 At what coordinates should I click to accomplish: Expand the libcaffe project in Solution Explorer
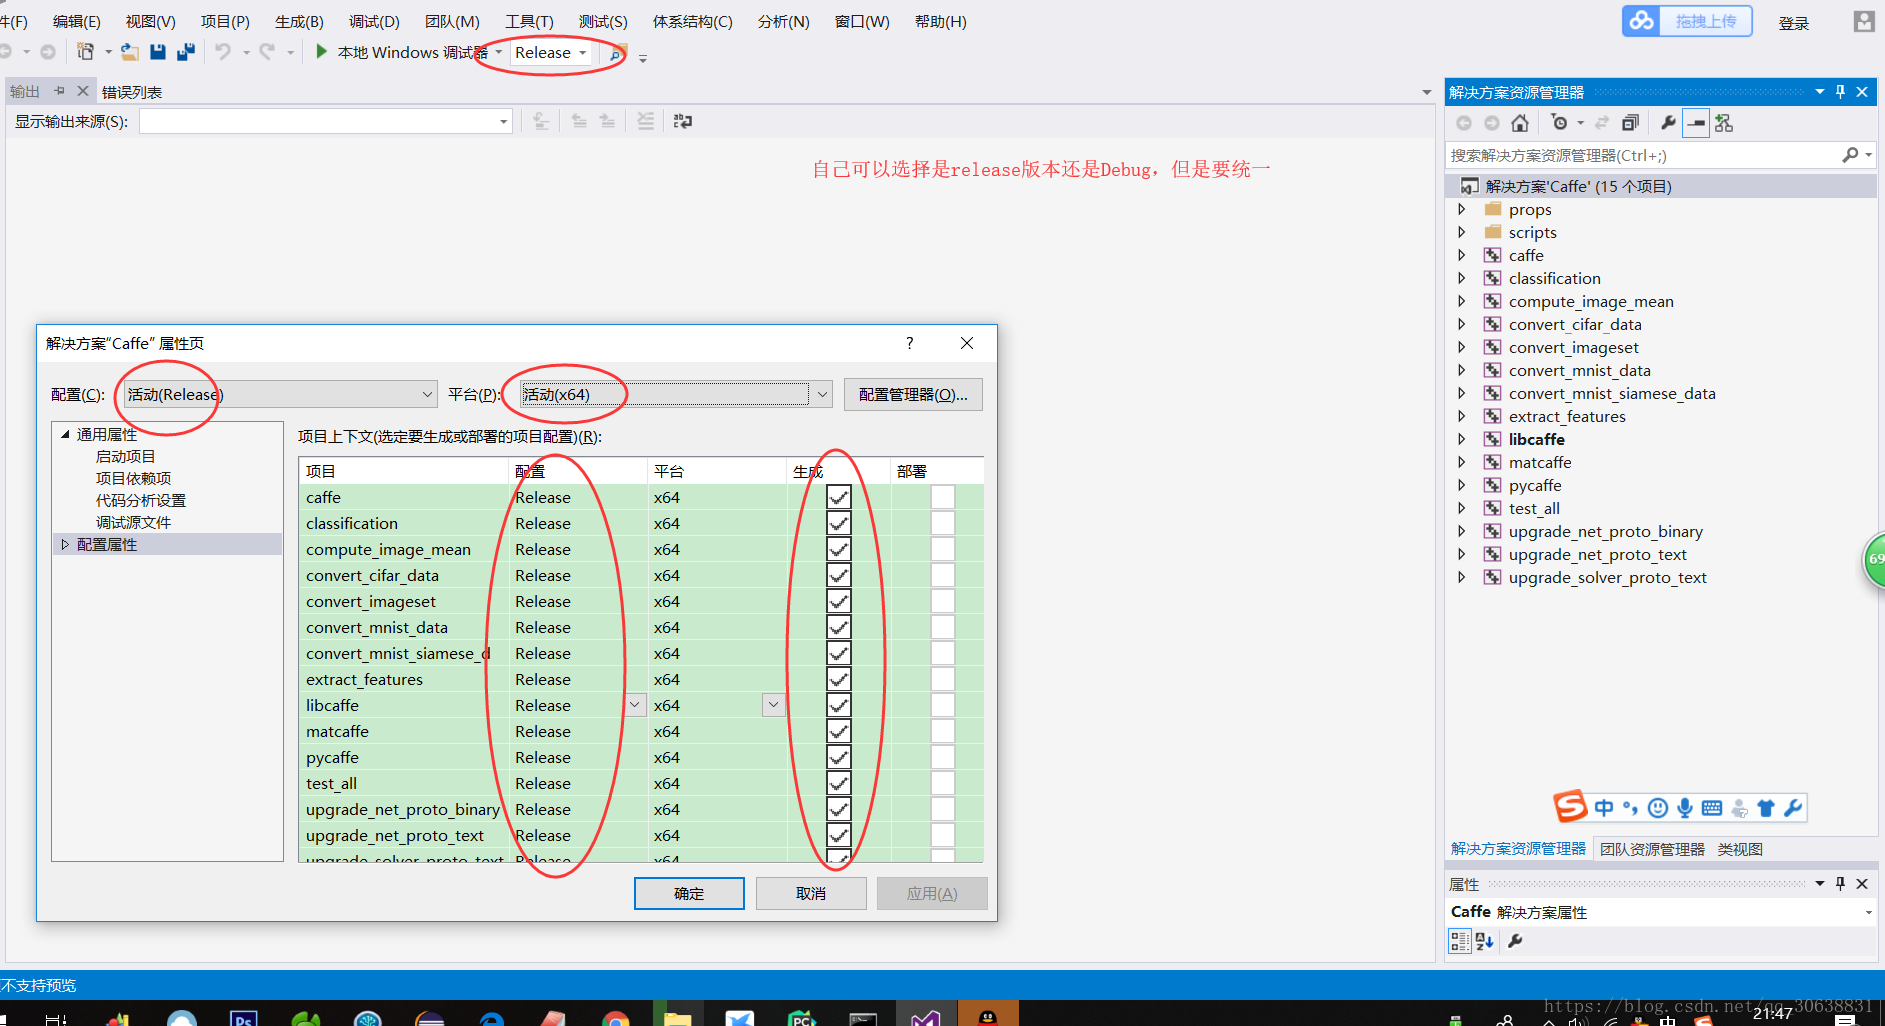pos(1461,439)
